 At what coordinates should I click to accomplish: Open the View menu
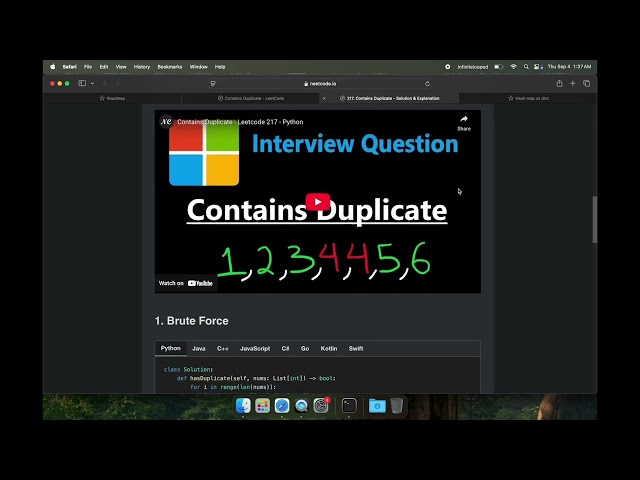point(121,67)
